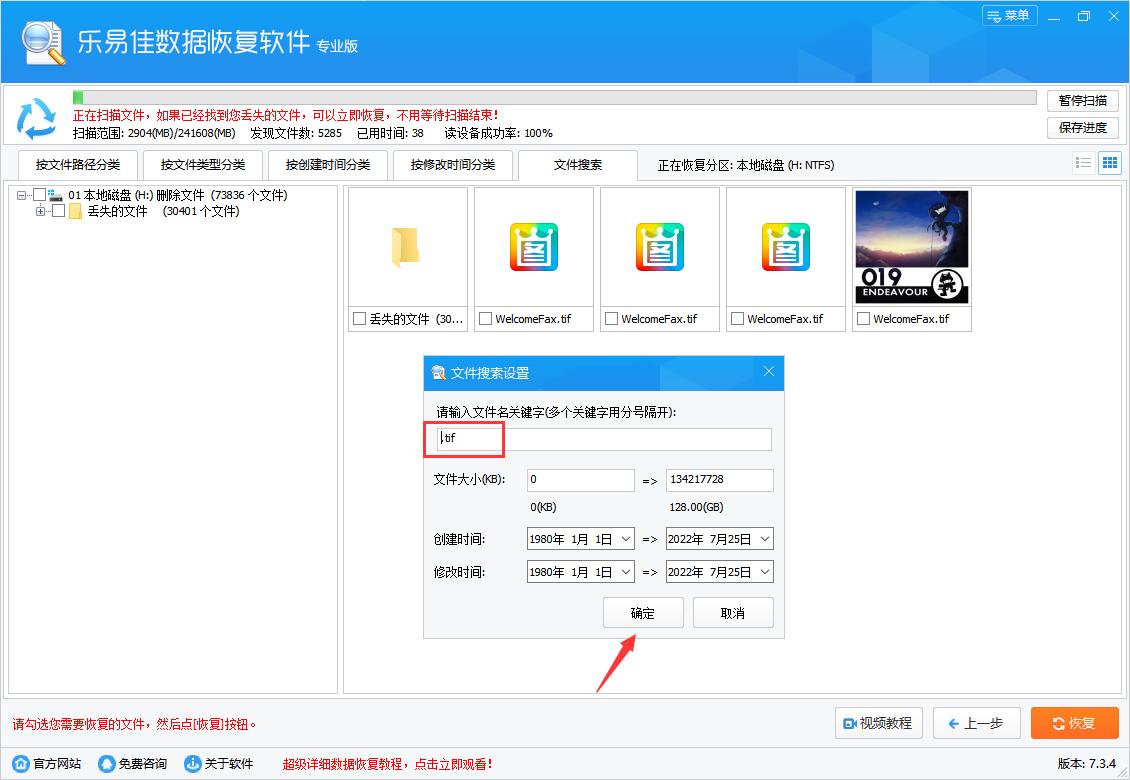
Task: Expand the 01 本地磁盘 tree node
Action: click(20, 194)
